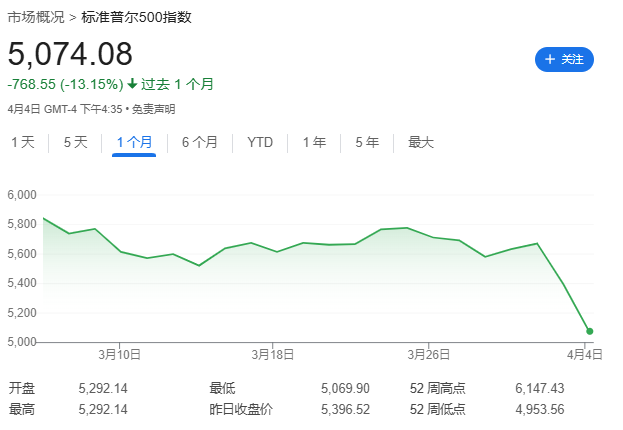Select the 1 天 time range tab
The image size is (623, 430).
pyautogui.click(x=23, y=142)
